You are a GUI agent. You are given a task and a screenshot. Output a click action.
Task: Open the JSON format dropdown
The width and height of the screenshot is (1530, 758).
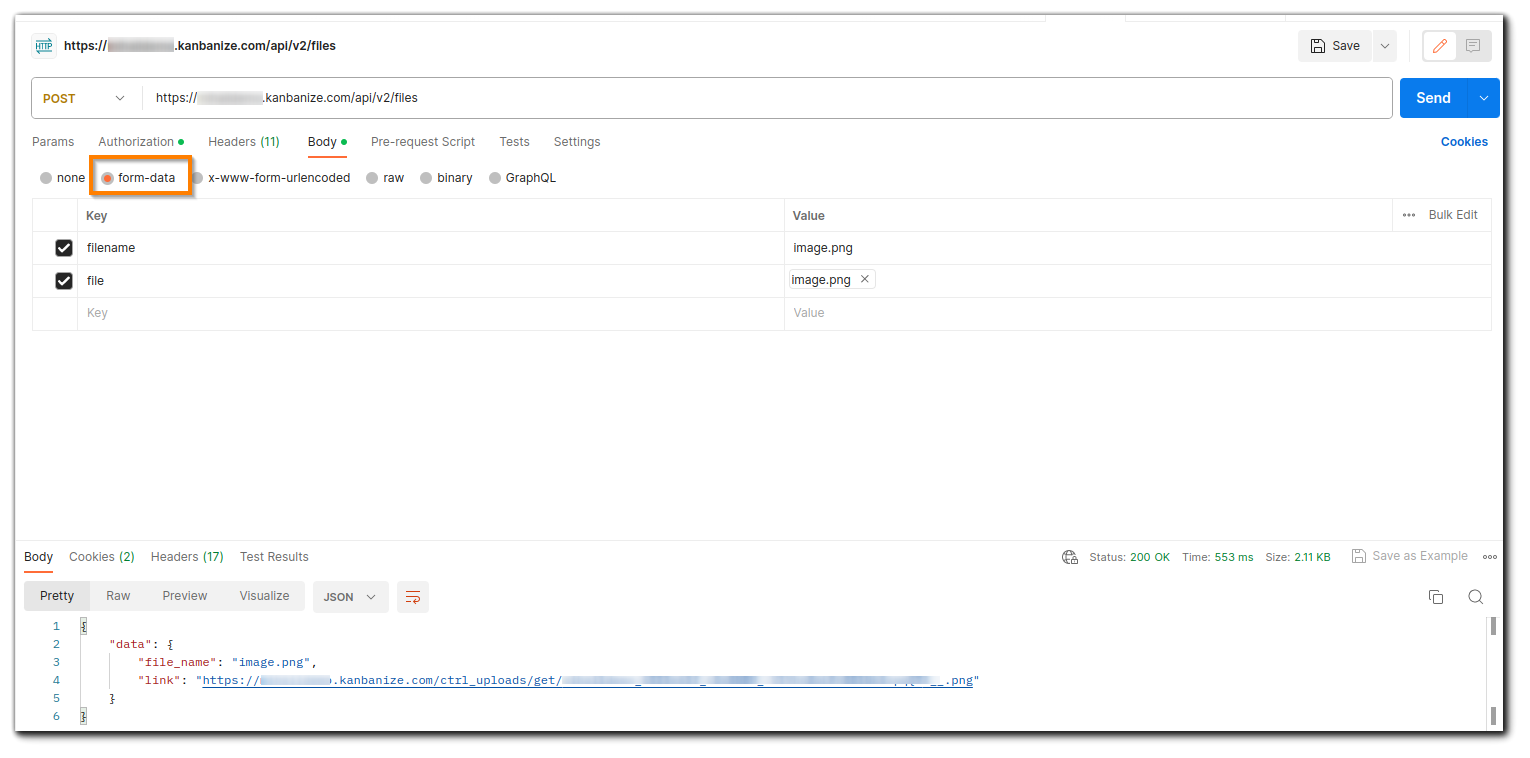(350, 597)
